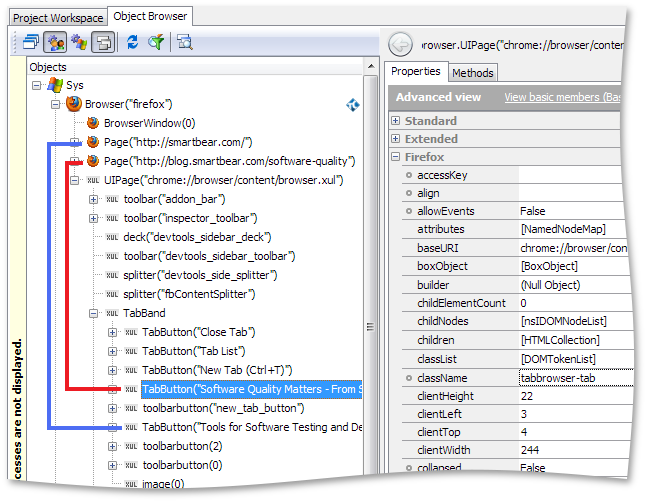Collapse the Browser("firefox") node
The height and width of the screenshot is (503, 648).
click(x=55, y=105)
